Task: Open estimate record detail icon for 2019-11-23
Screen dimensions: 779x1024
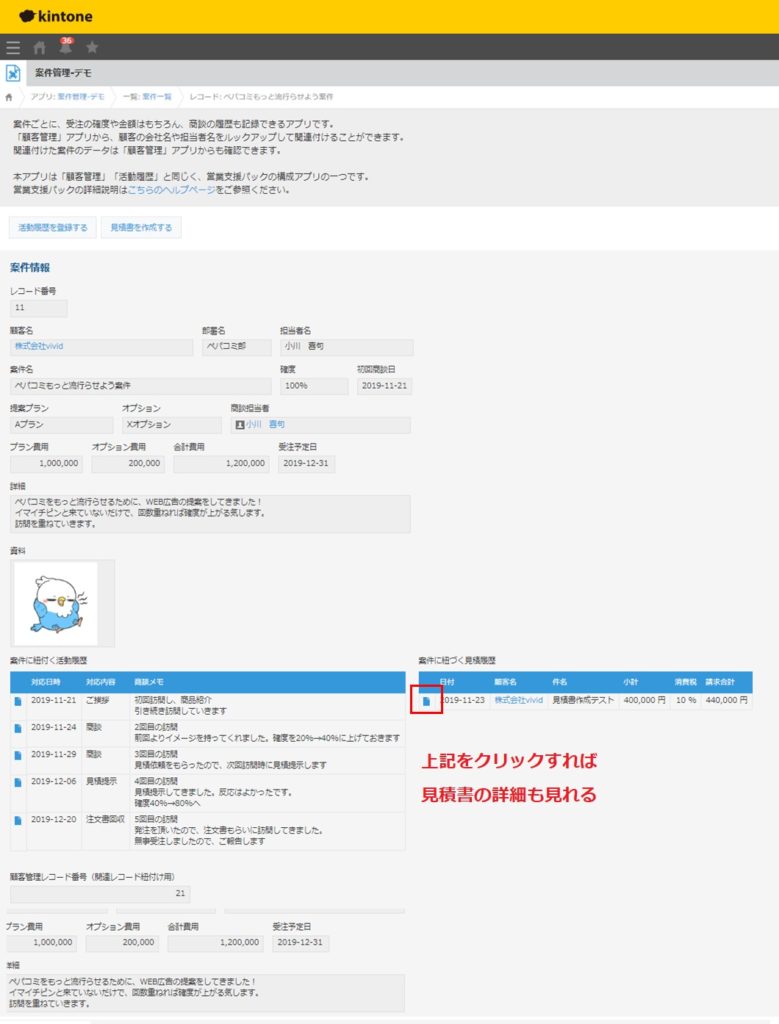Action: click(426, 701)
